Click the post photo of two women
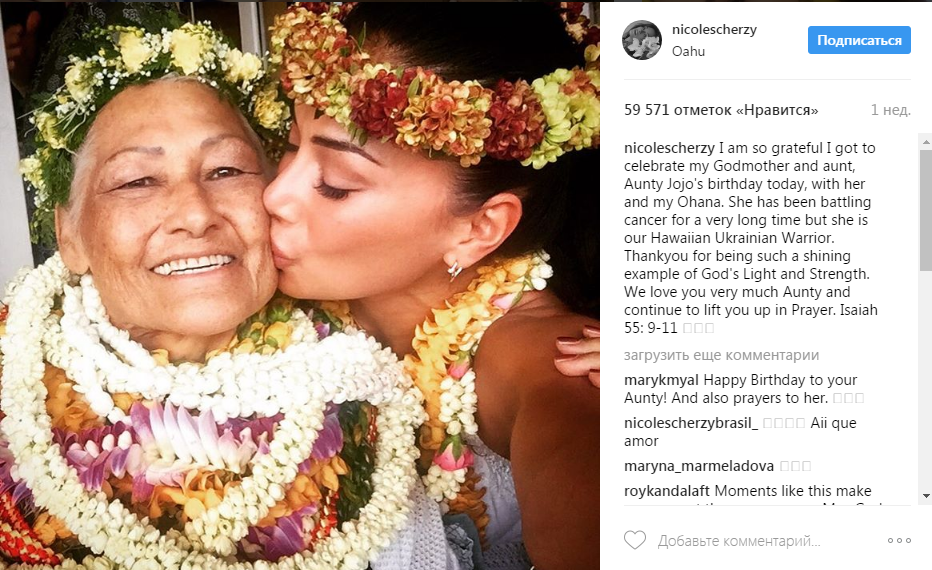The image size is (932, 570). [x=300, y=285]
